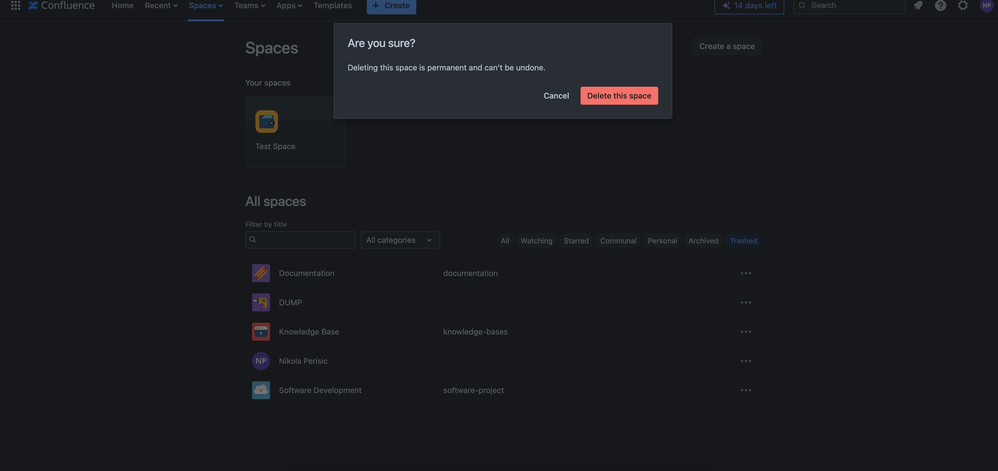This screenshot has height=471, width=998.
Task: Click the 14 days left trial button
Action: click(748, 6)
